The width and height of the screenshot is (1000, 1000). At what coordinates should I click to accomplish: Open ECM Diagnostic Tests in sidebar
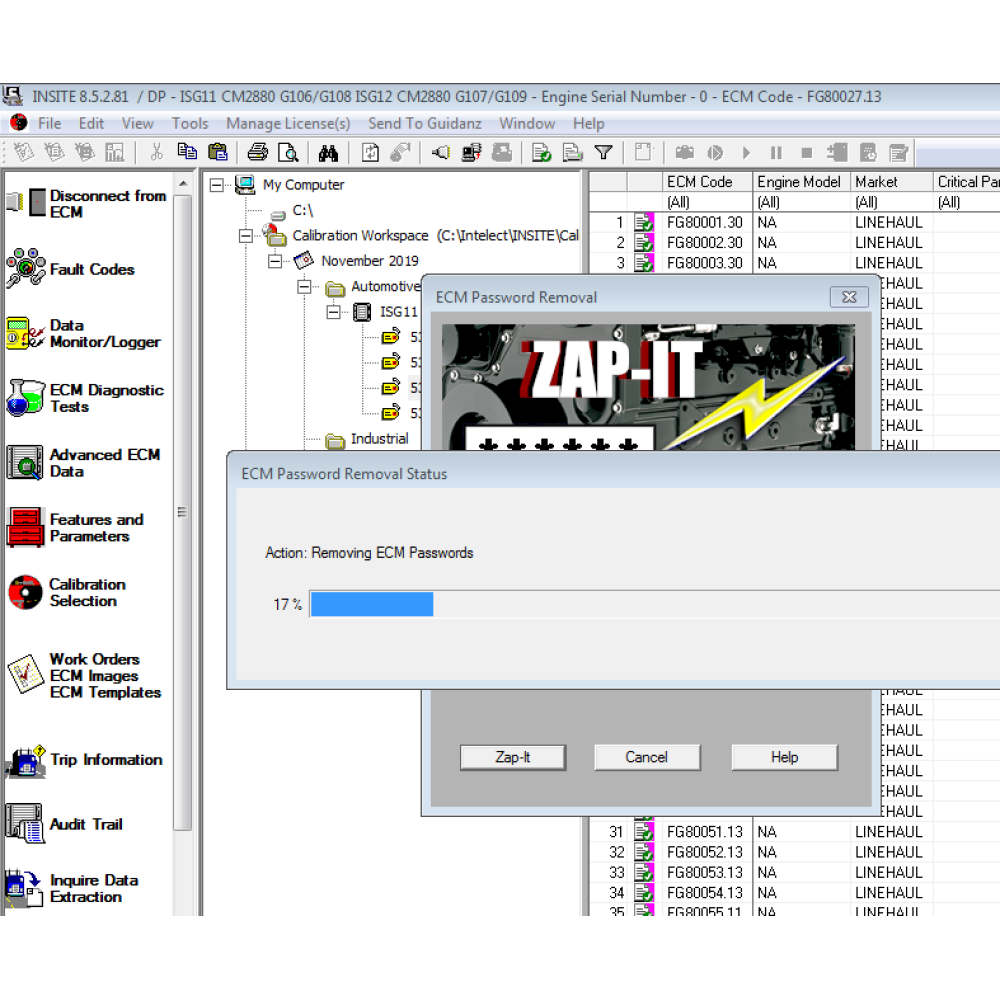85,398
